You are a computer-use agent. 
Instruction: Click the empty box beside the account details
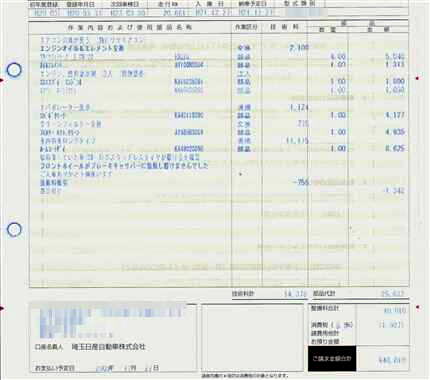pyautogui.click(x=253, y=337)
